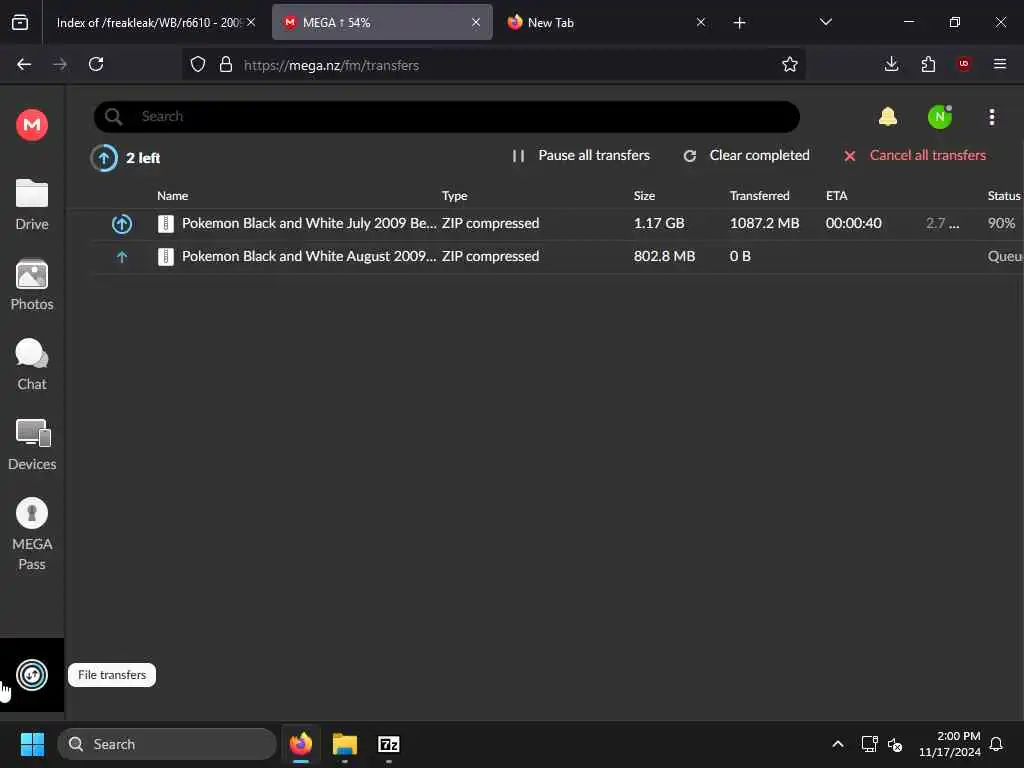Click the Windows taskbar Search box
Viewport: 1024px width, 768px height.
[x=167, y=744]
